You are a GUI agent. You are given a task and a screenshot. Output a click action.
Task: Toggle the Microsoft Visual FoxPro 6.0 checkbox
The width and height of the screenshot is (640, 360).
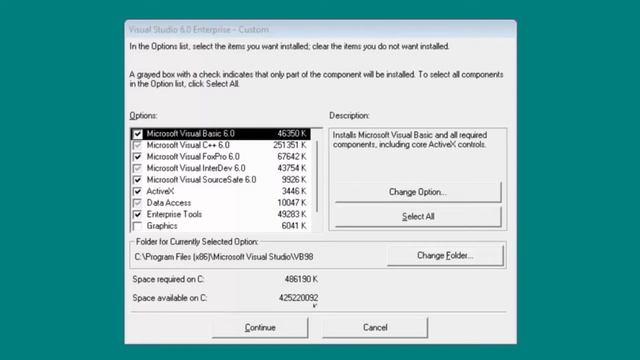tap(138, 157)
